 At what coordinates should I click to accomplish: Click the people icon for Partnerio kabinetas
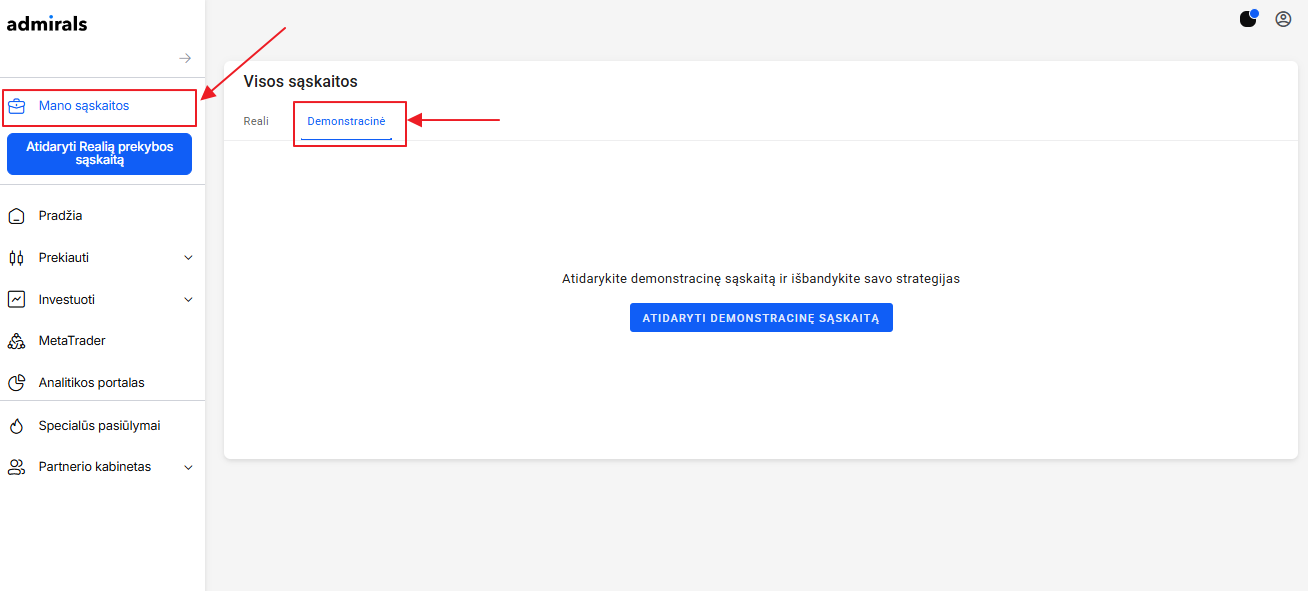point(16,467)
